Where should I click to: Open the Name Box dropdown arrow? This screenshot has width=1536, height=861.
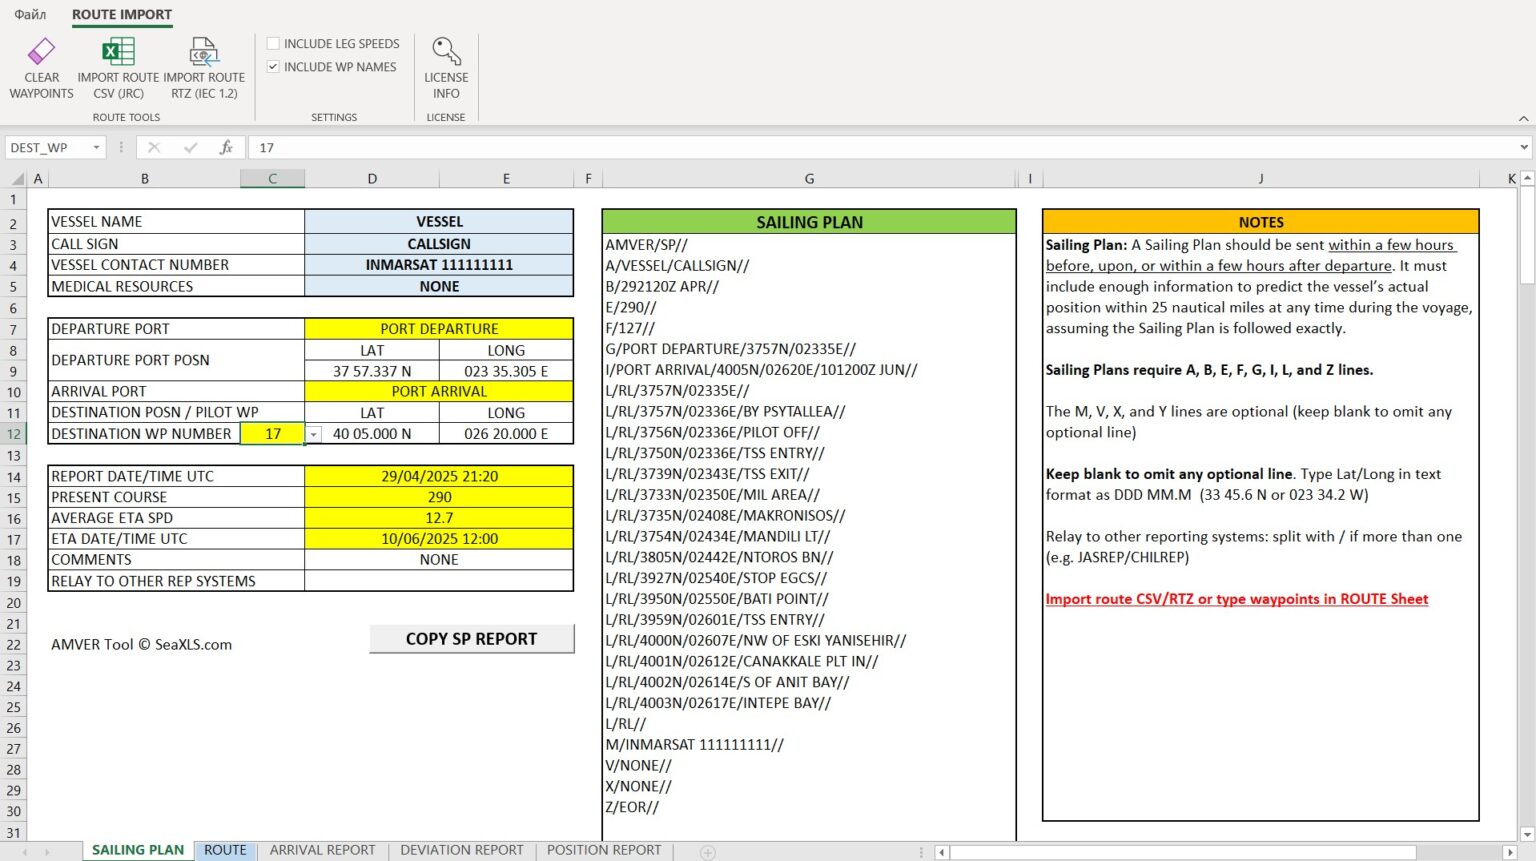[95, 147]
